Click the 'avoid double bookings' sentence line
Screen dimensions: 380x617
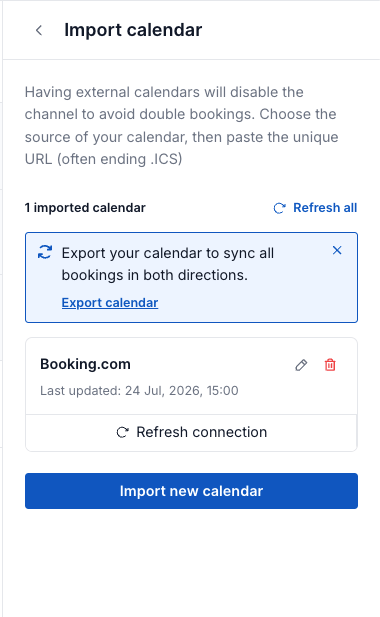[181, 114]
